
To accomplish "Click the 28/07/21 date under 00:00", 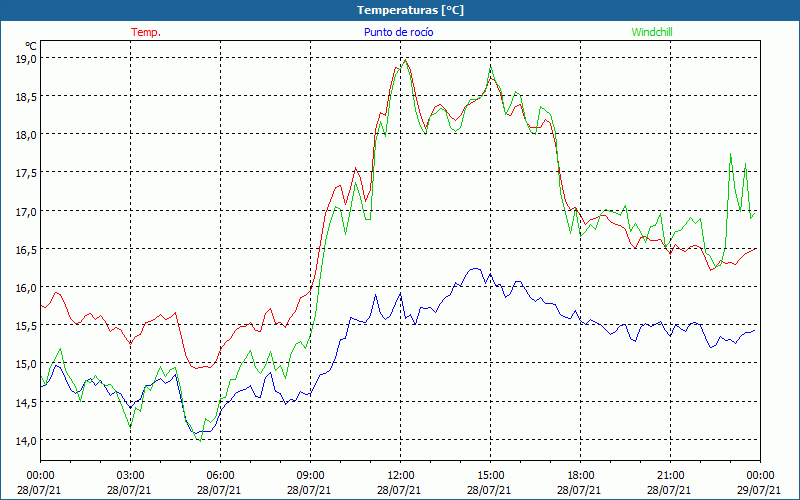I will [x=39, y=490].
